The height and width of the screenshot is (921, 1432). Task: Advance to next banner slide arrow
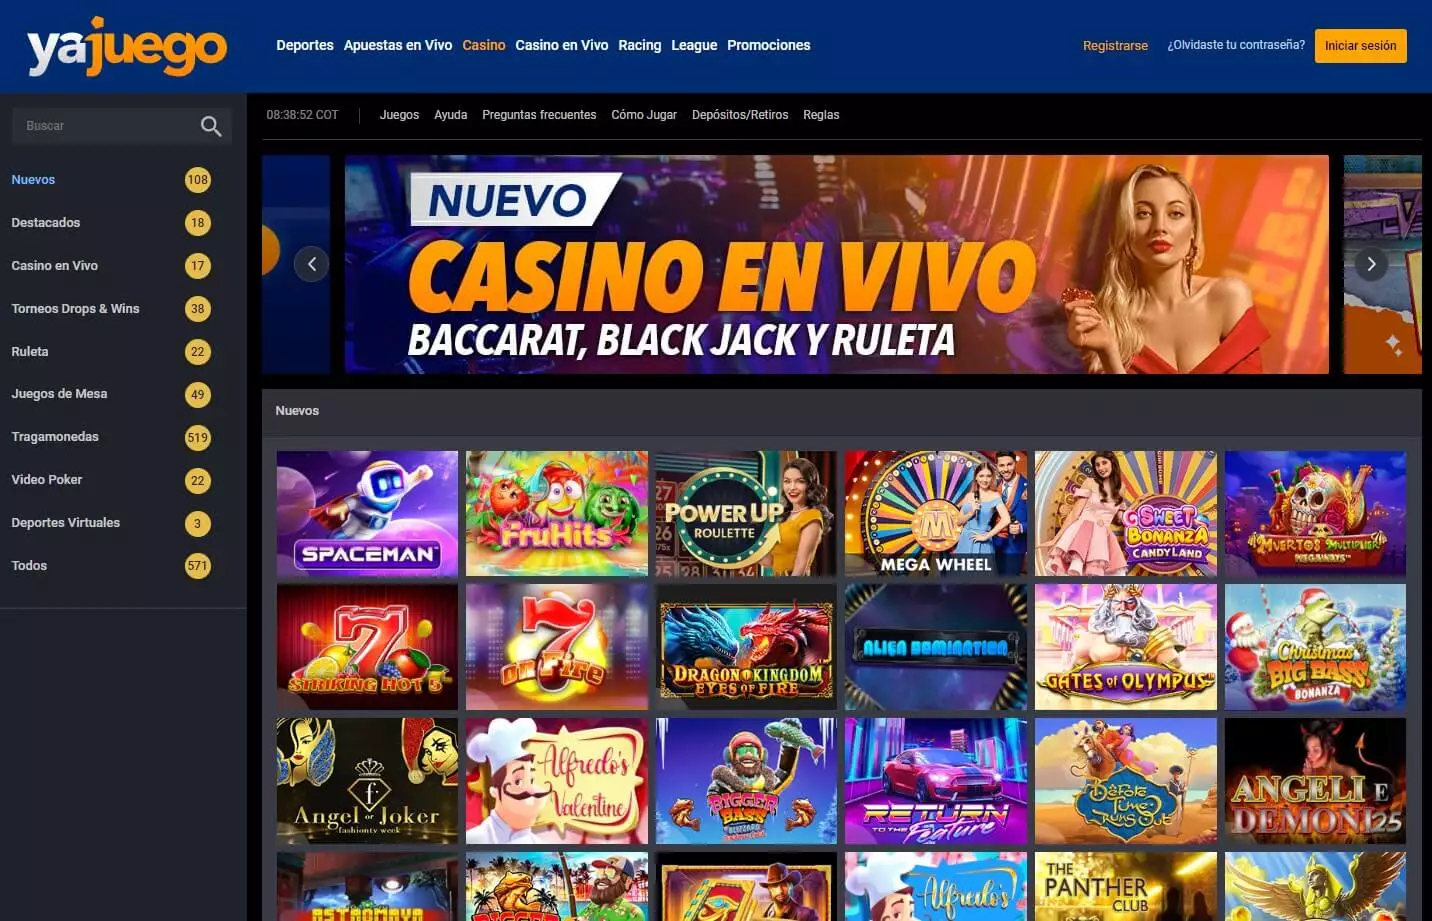[x=1371, y=264]
